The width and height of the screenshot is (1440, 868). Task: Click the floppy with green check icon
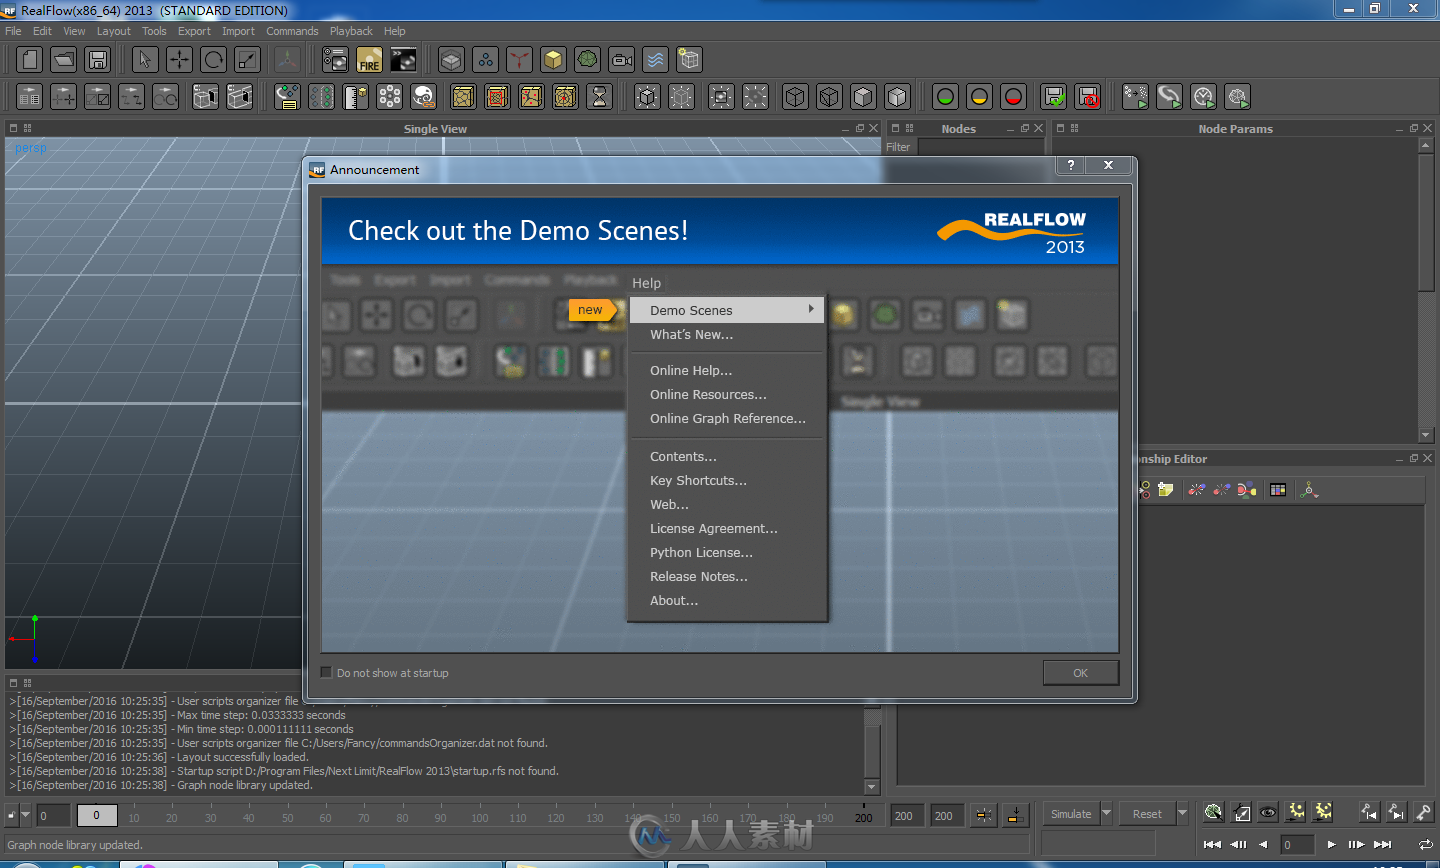1054,97
